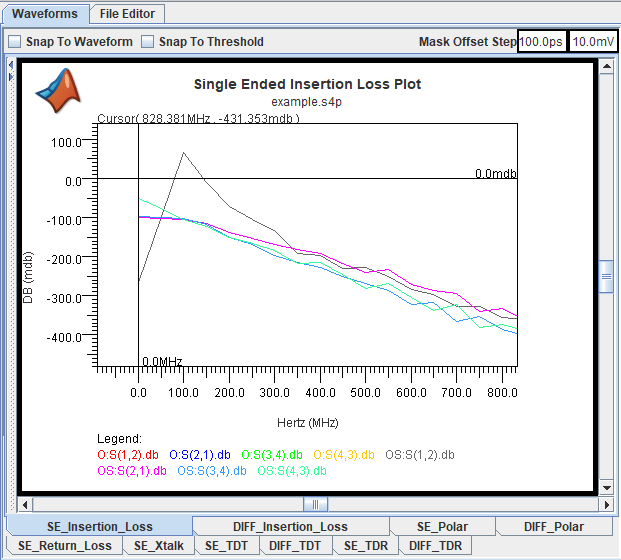Show the DIFF_TDR tab

coord(435,545)
